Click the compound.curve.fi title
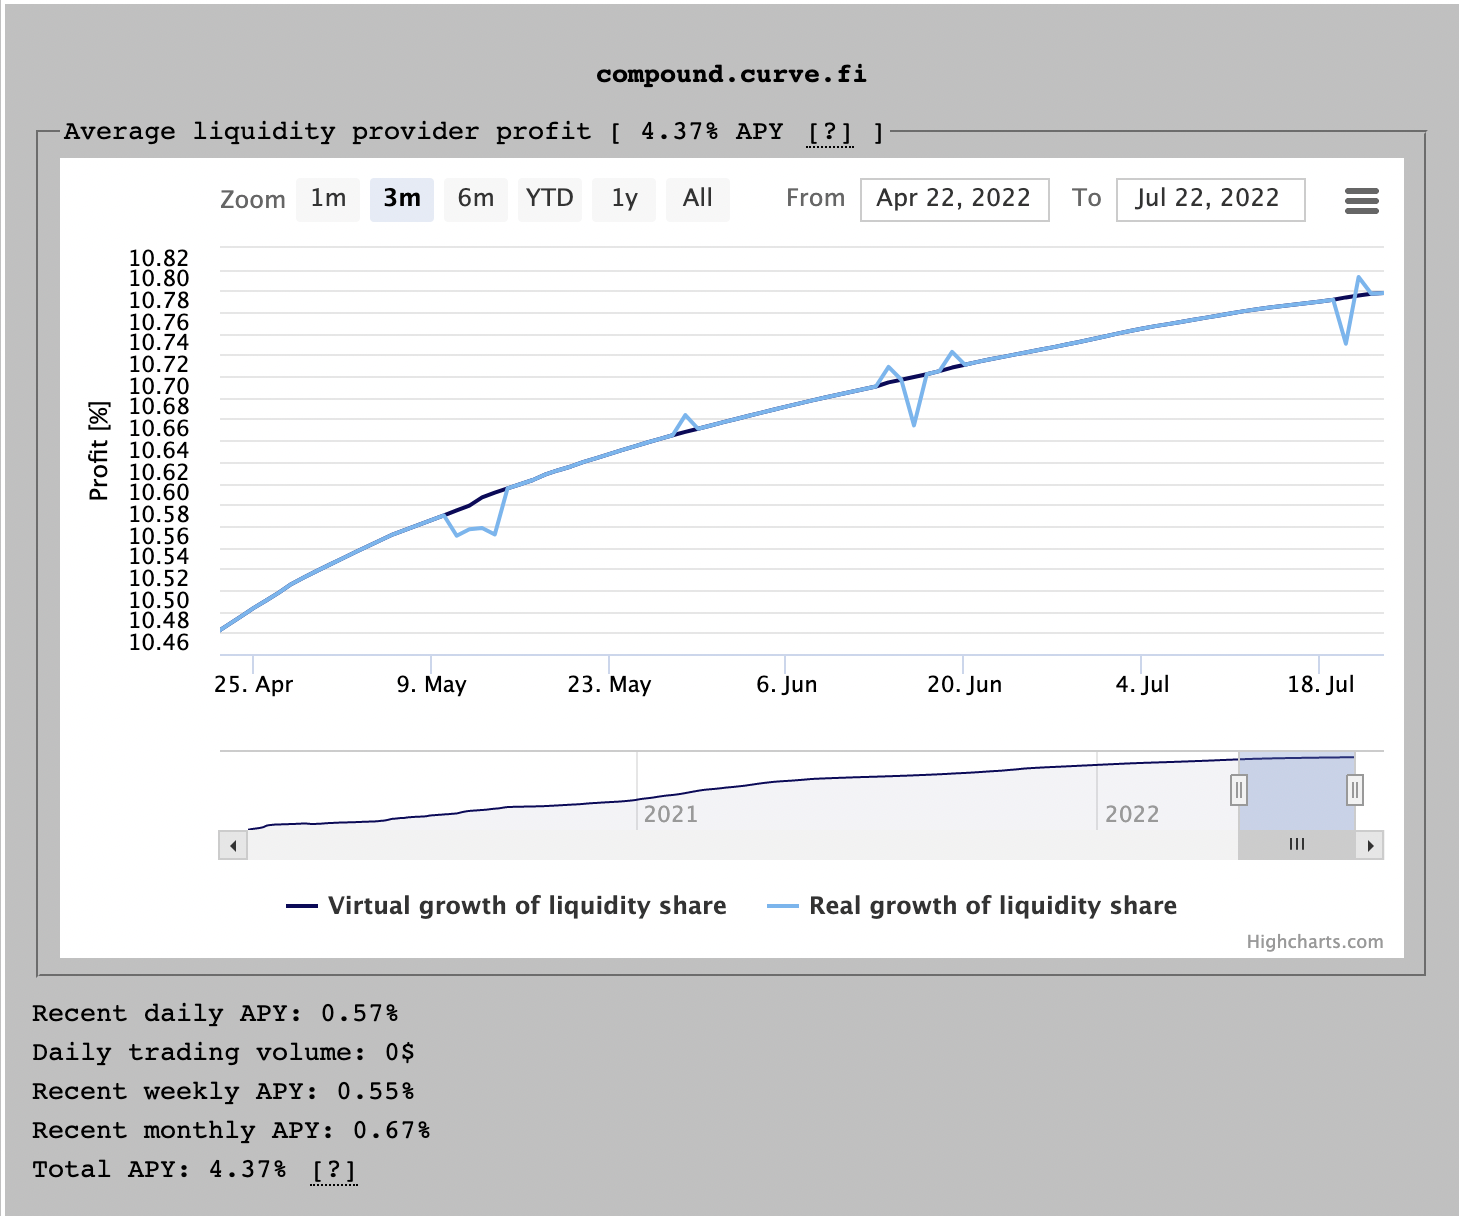 tap(731, 74)
